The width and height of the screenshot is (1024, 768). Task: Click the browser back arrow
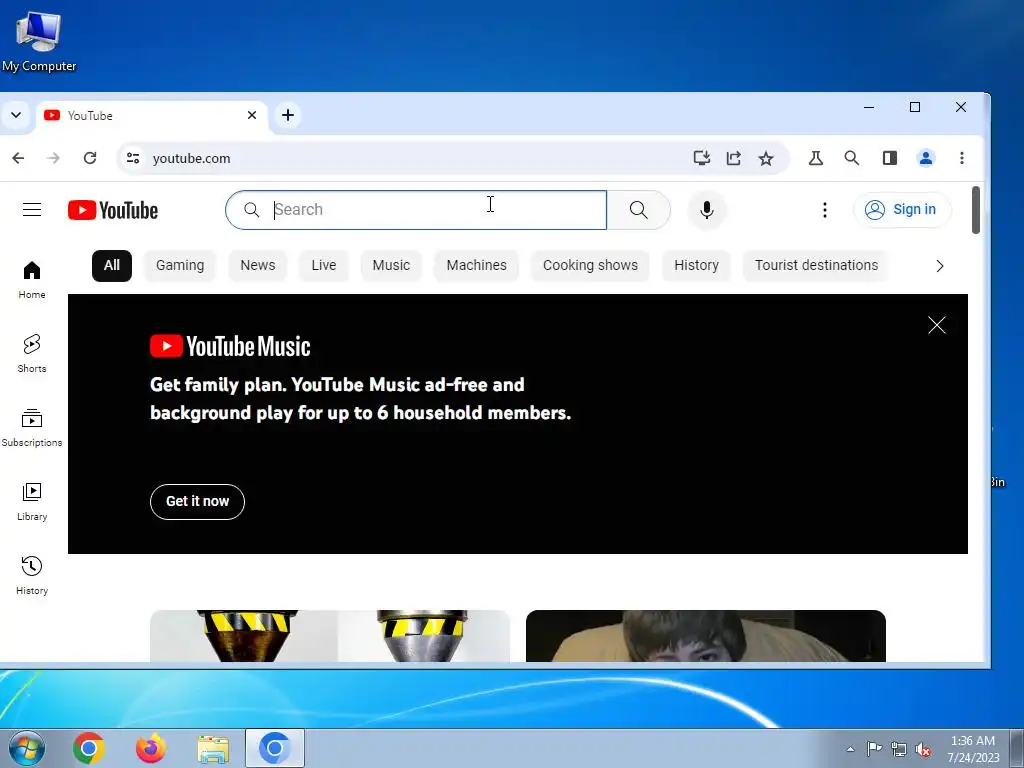tap(18, 158)
